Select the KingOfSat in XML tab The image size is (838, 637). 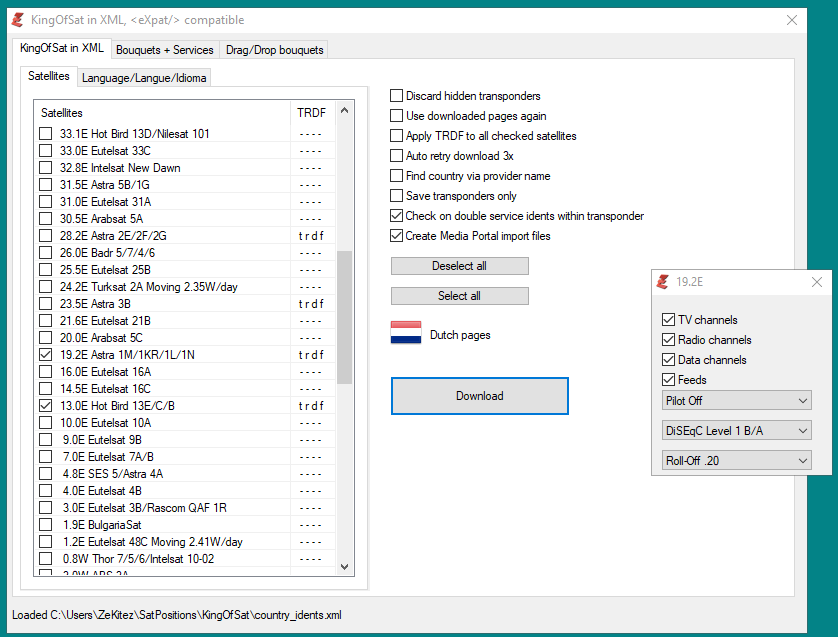pyautogui.click(x=62, y=48)
